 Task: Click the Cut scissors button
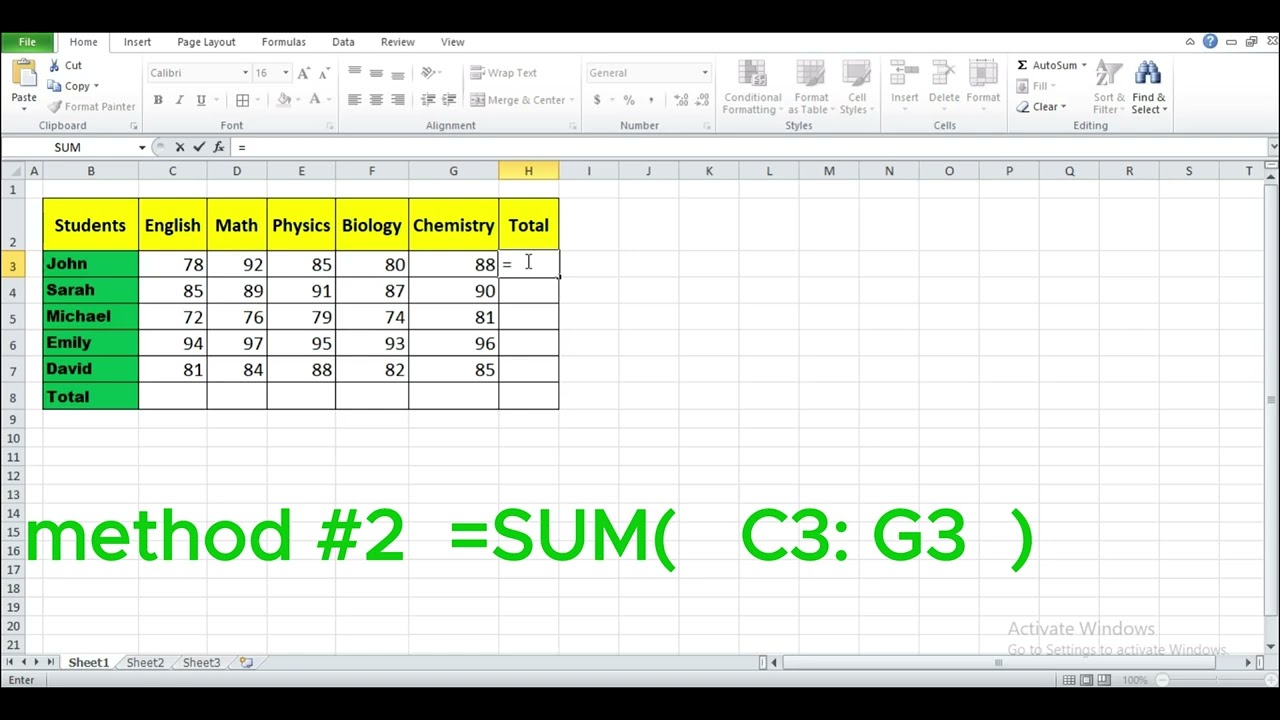[x=66, y=65]
